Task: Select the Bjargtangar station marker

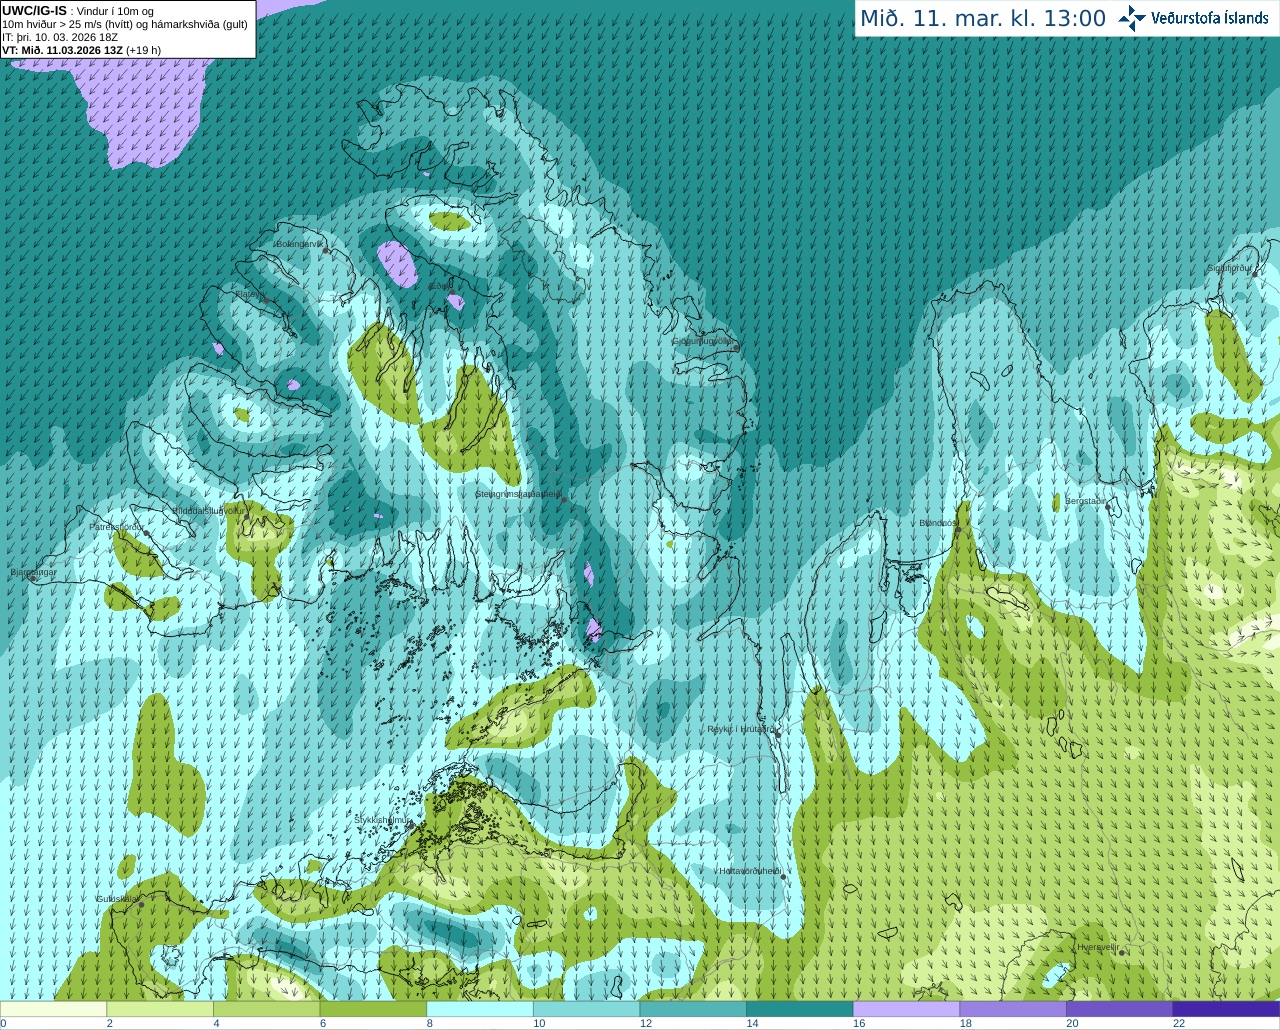Action: click(33, 578)
